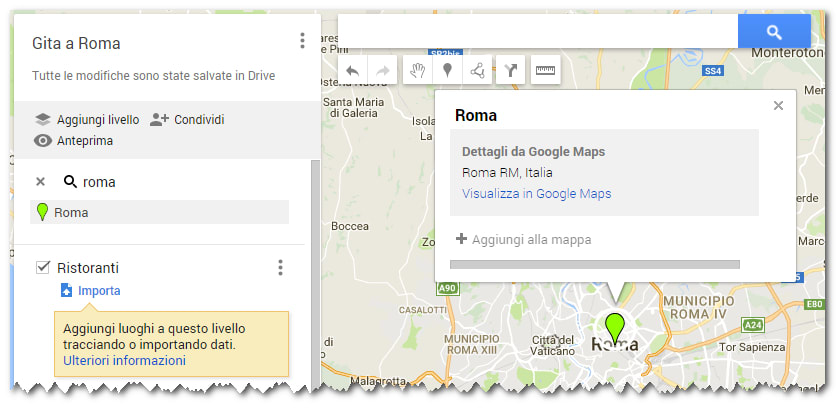
Task: Click the CASALOTTI map label
Action: pos(423,310)
